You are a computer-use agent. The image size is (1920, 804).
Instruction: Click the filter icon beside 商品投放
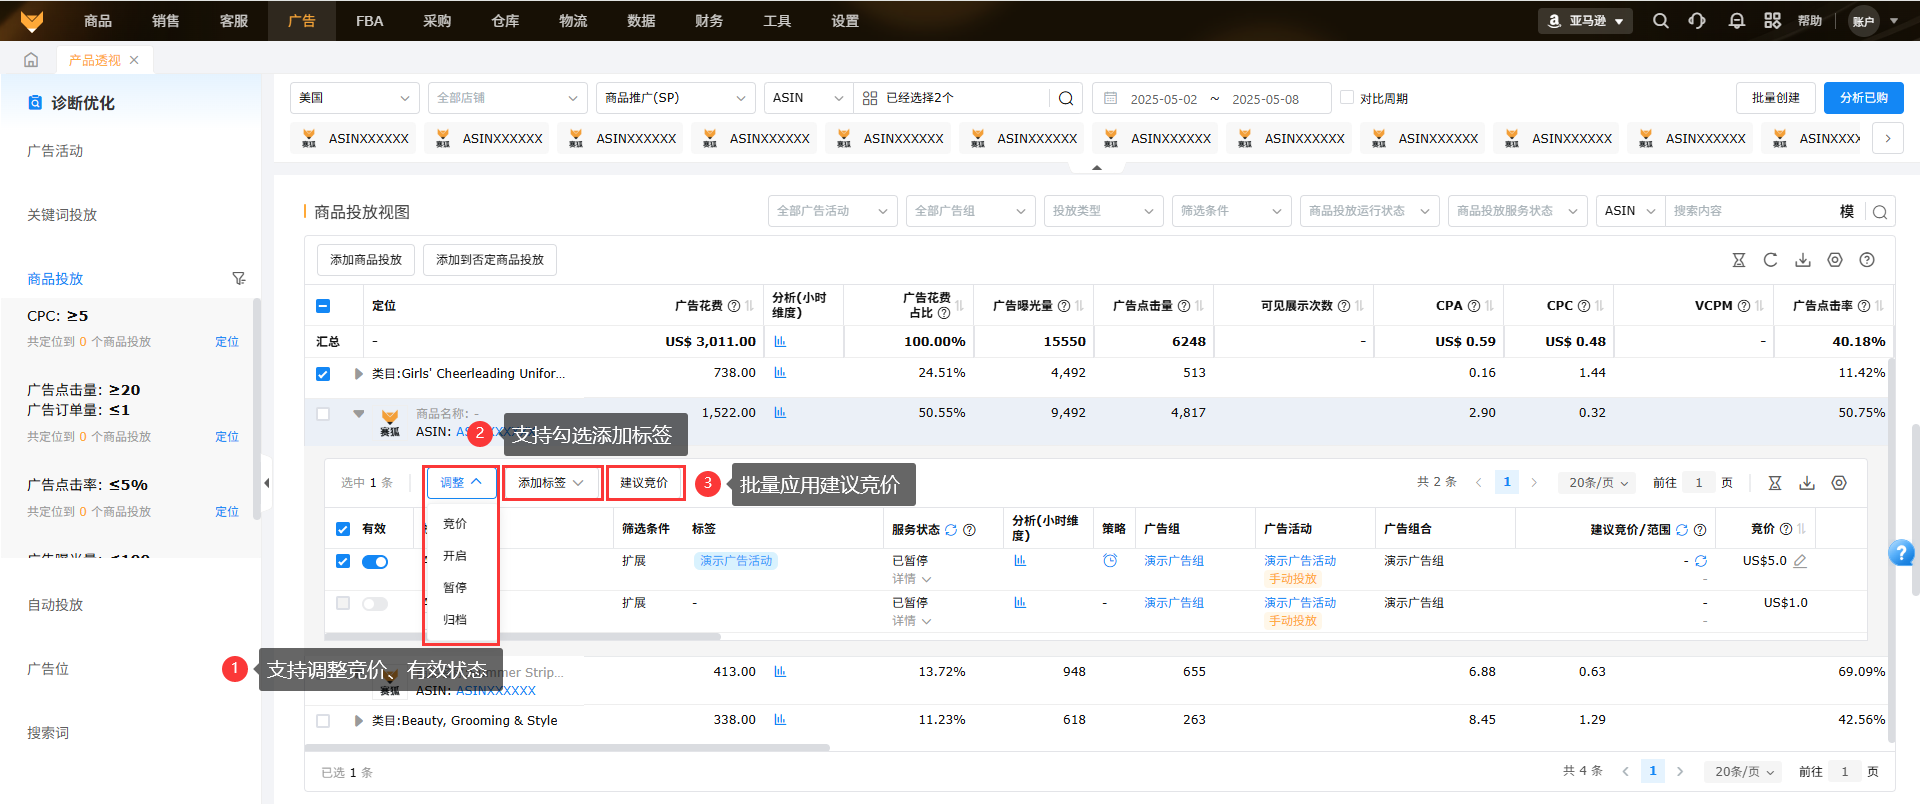point(239,279)
